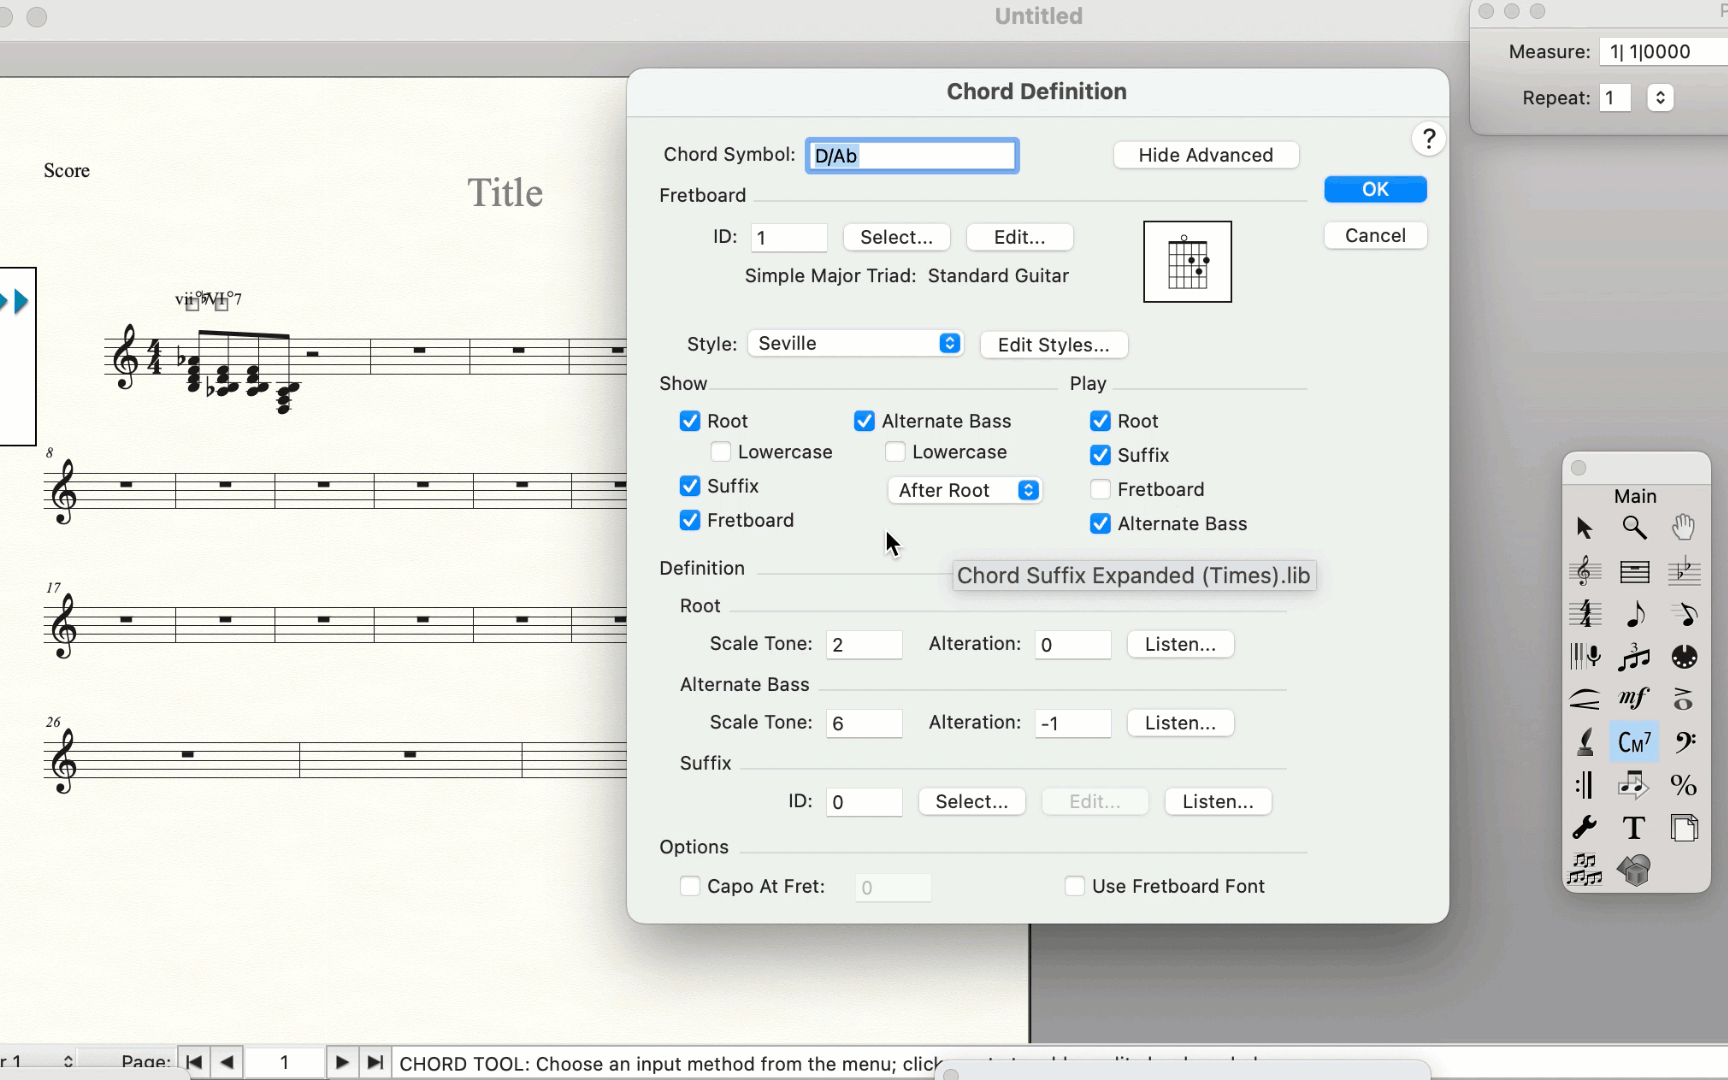The height and width of the screenshot is (1080, 1728).
Task: Select the Selection arrow tool in Main palette
Action: (x=1584, y=528)
